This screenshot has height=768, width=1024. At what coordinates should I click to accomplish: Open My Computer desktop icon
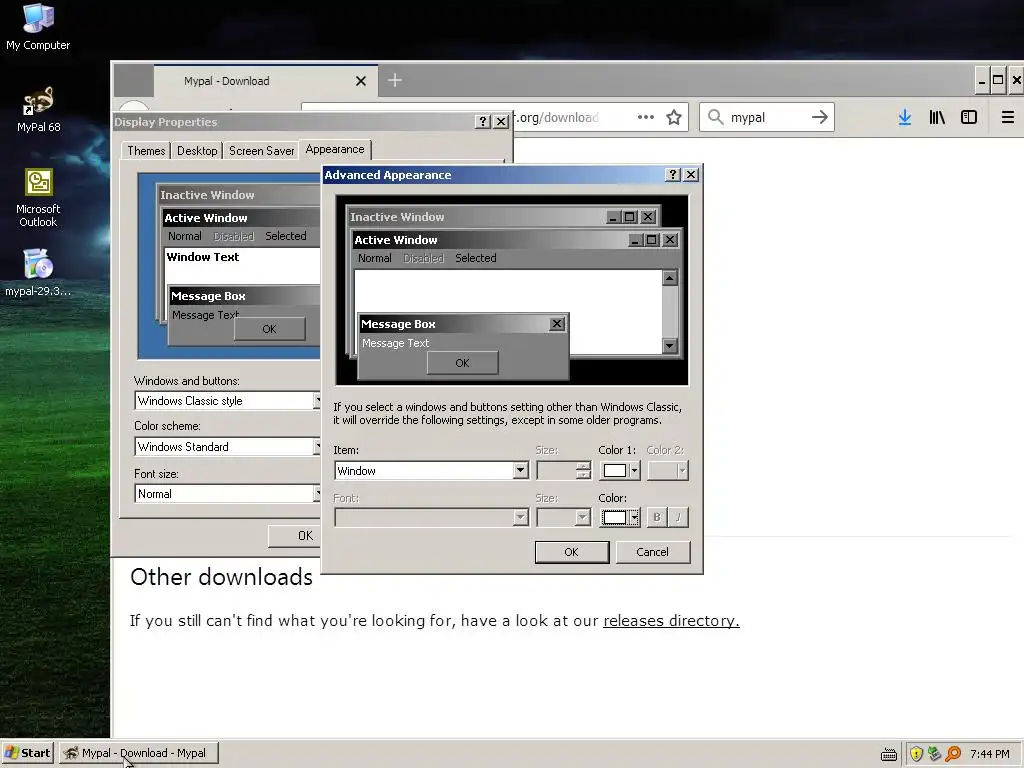click(x=38, y=26)
